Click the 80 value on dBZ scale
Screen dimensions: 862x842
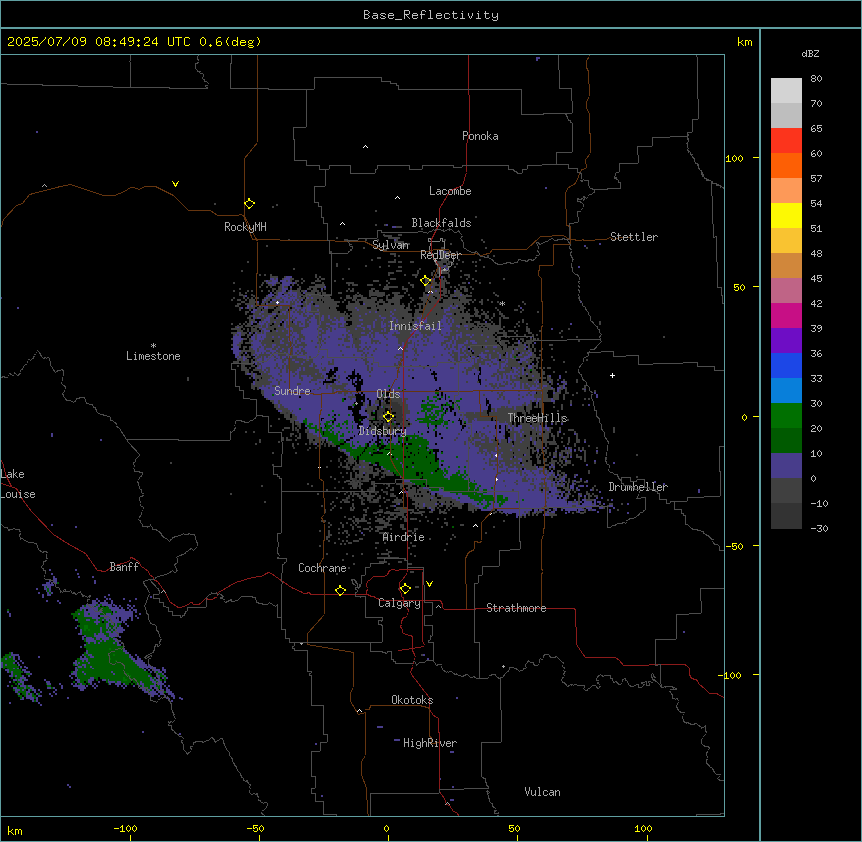816,79
